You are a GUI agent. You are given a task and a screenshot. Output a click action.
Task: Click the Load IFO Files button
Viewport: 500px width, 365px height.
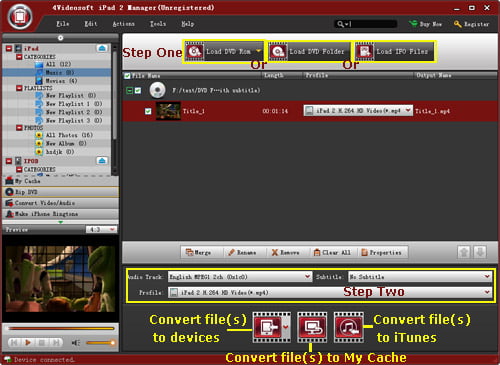coord(395,52)
